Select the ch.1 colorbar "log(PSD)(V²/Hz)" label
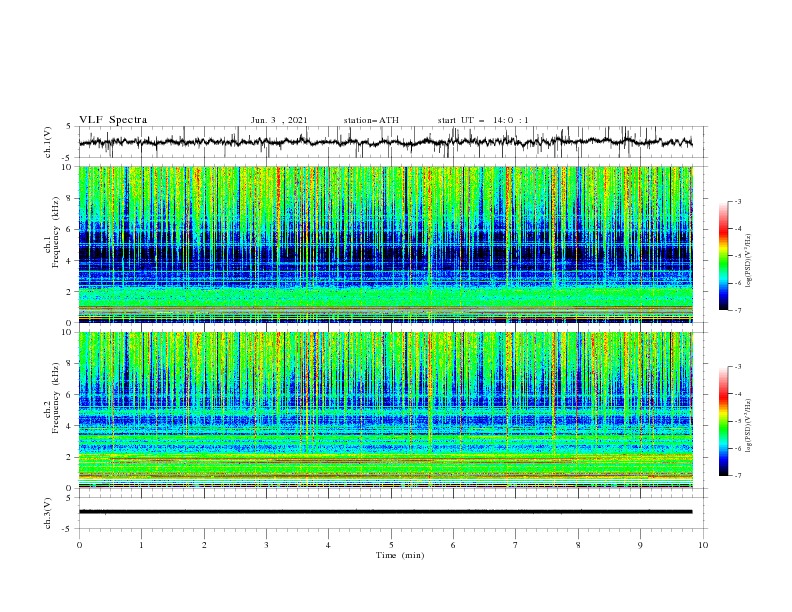 tap(749, 261)
